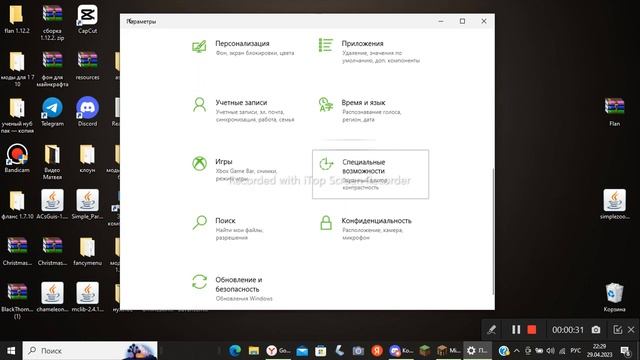Image resolution: width=640 pixels, height=360 pixels.
Task: Take a screenshot with recorder camera icon
Action: pos(596,329)
